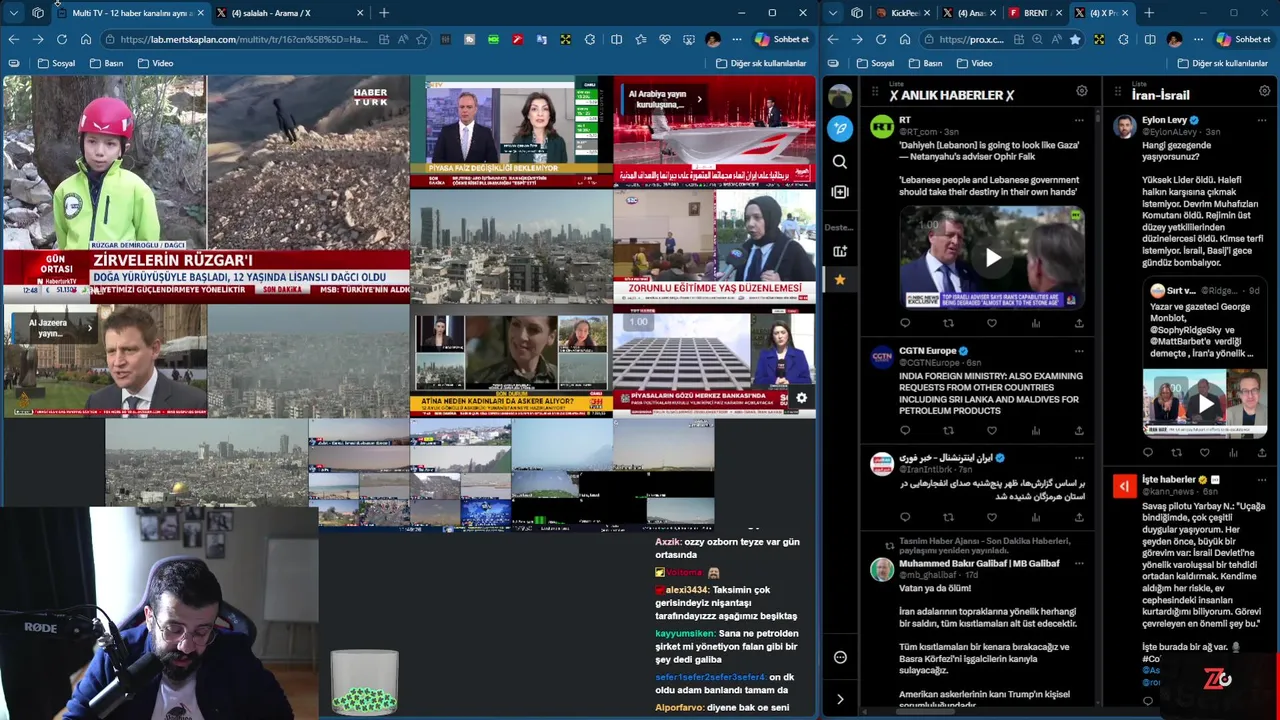The height and width of the screenshot is (720, 1280).
Task: Toggle the favorite star in right browser address bar
Action: [1075, 39]
